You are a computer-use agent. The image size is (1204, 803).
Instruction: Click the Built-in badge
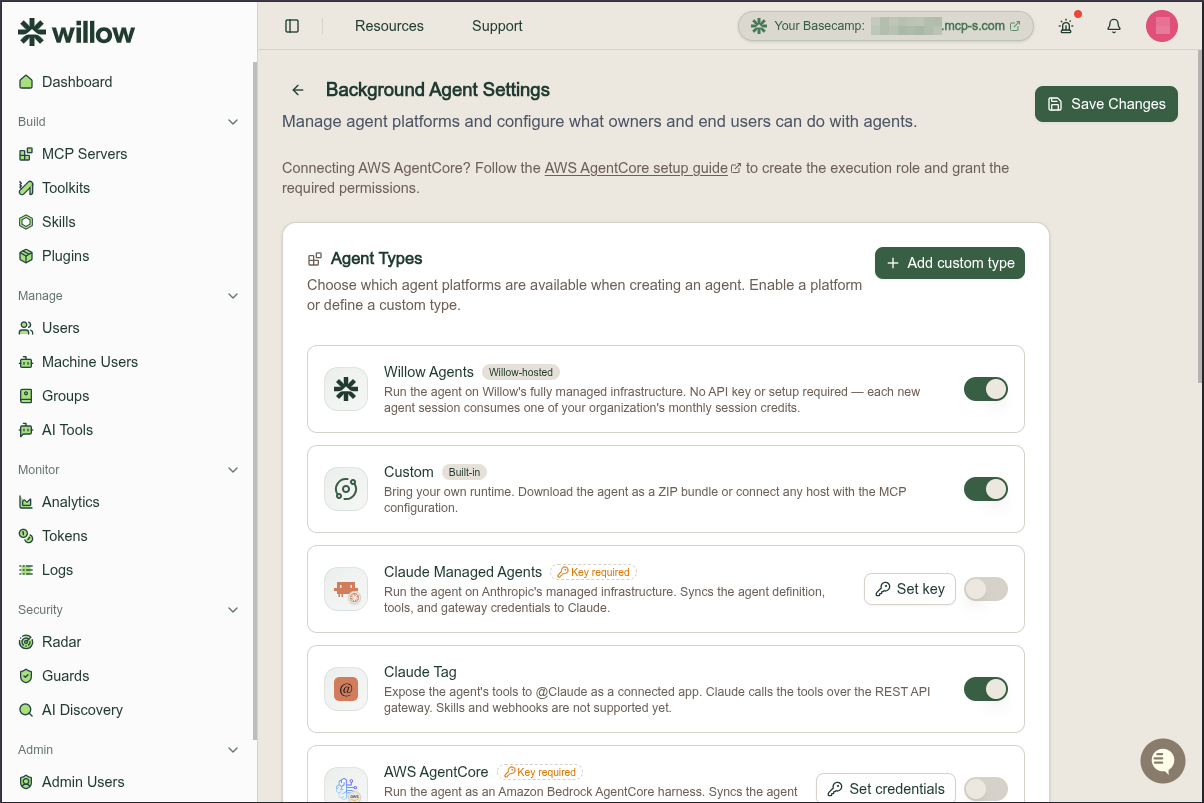click(x=465, y=472)
